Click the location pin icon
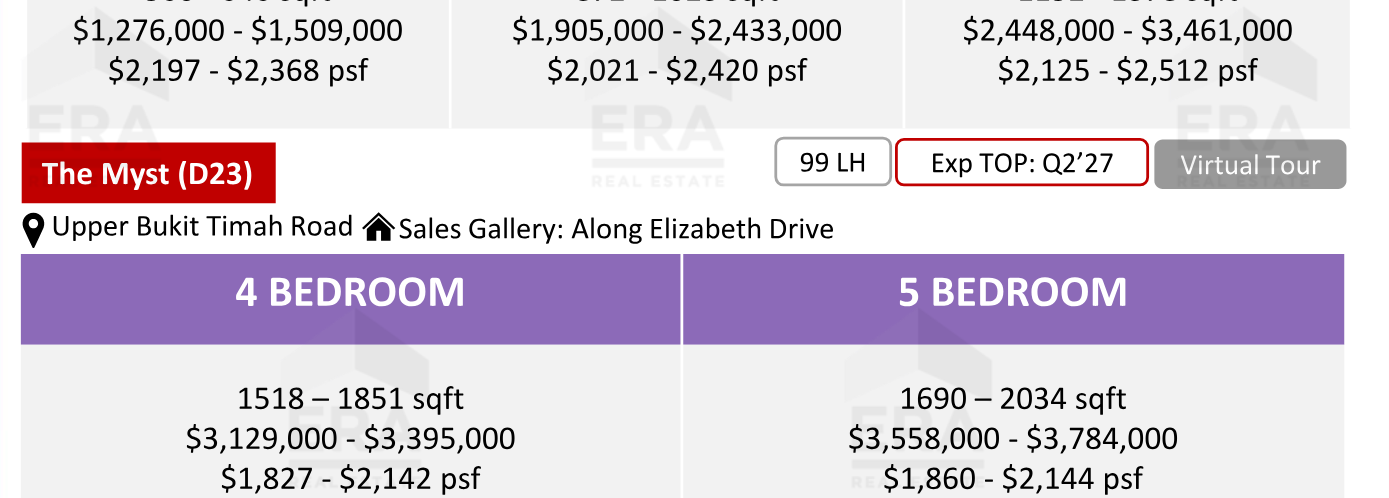This screenshot has width=1389, height=498. (x=34, y=230)
